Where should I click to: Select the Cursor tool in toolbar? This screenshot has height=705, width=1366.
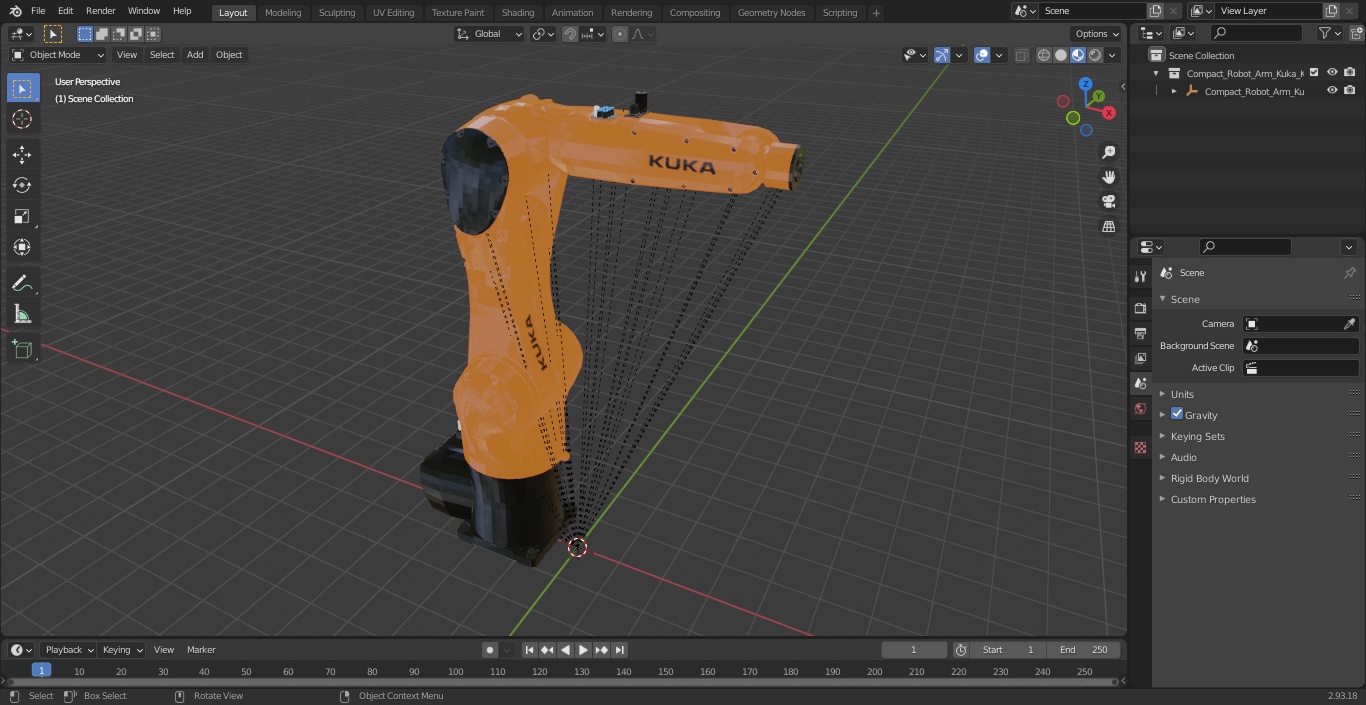22,119
